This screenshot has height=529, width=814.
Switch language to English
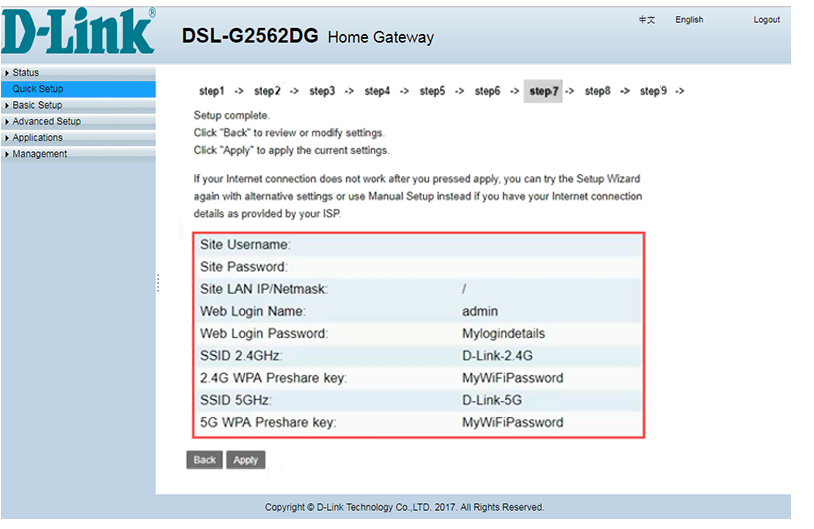pos(689,20)
